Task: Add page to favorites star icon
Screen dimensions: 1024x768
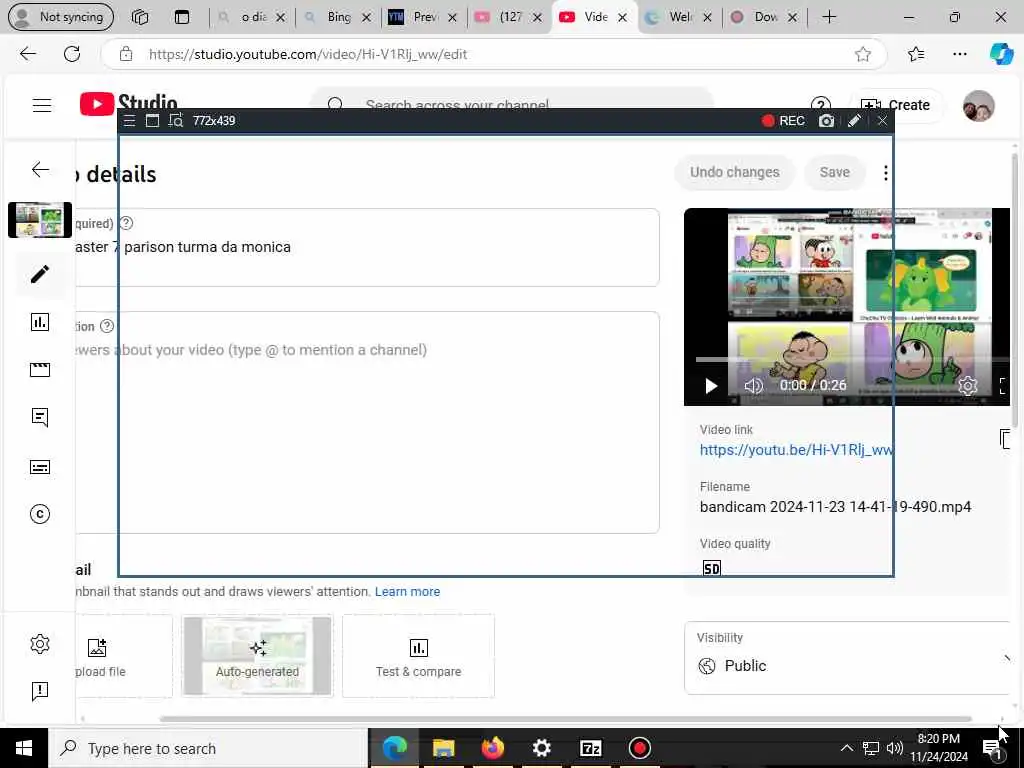Action: point(863,54)
